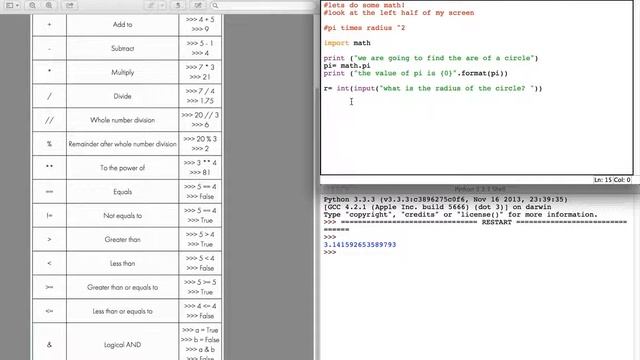Select the highlight pen tool icon
The height and width of the screenshot is (360, 640).
pyautogui.click(x=151, y=5)
